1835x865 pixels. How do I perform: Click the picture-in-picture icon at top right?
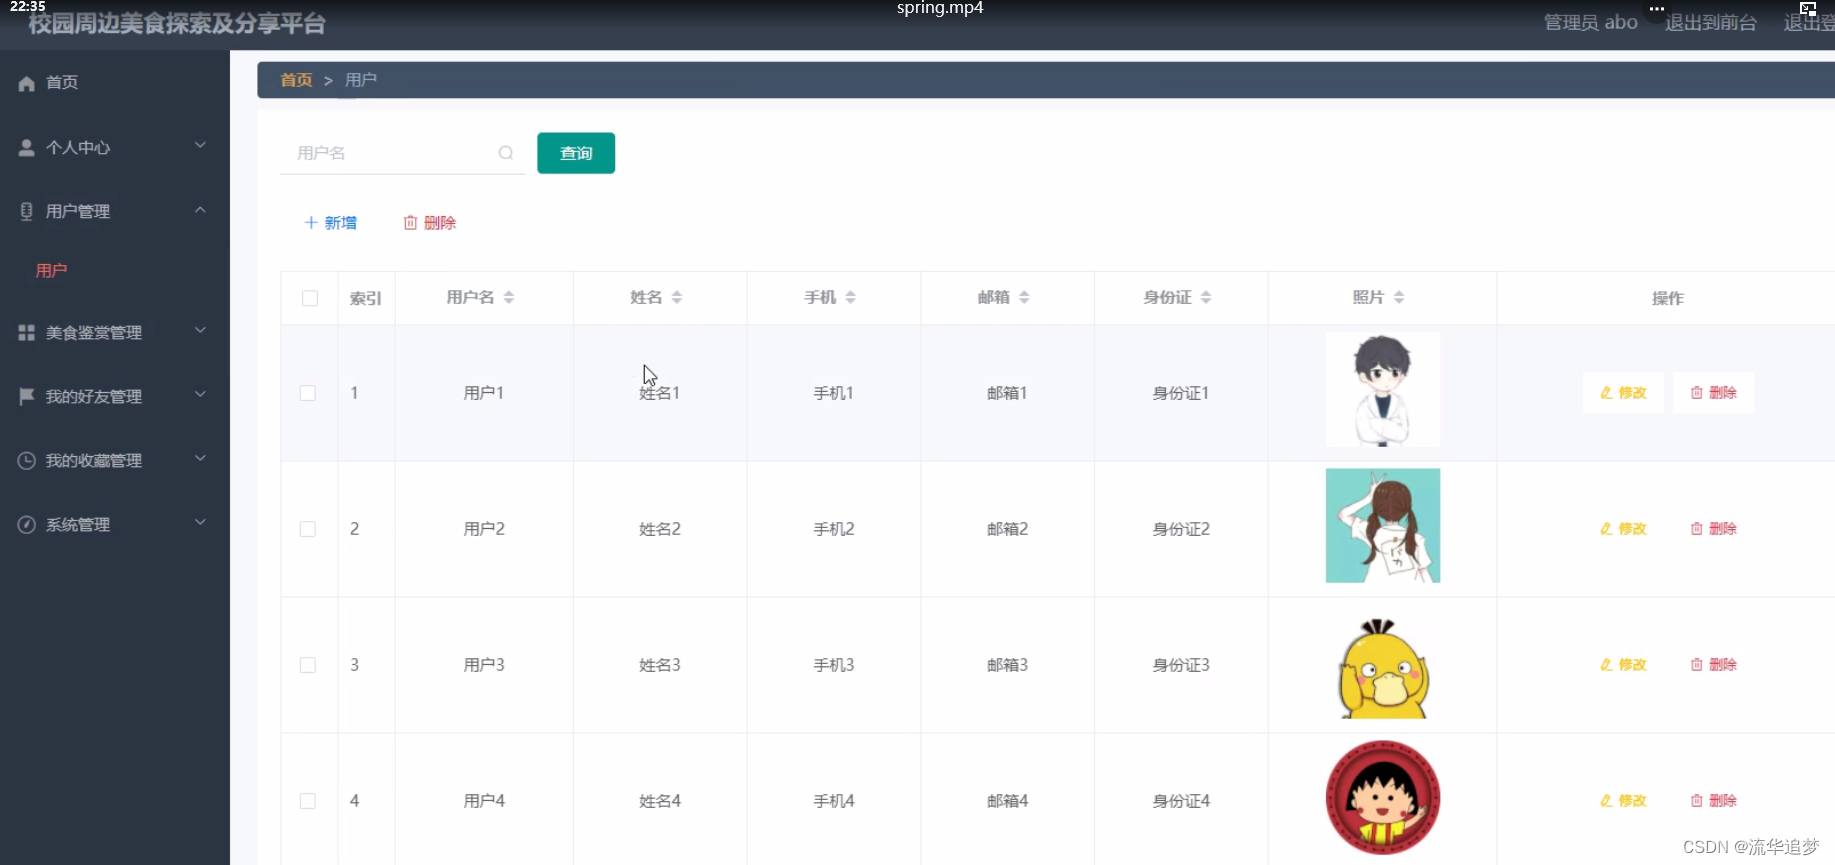coord(1808,8)
